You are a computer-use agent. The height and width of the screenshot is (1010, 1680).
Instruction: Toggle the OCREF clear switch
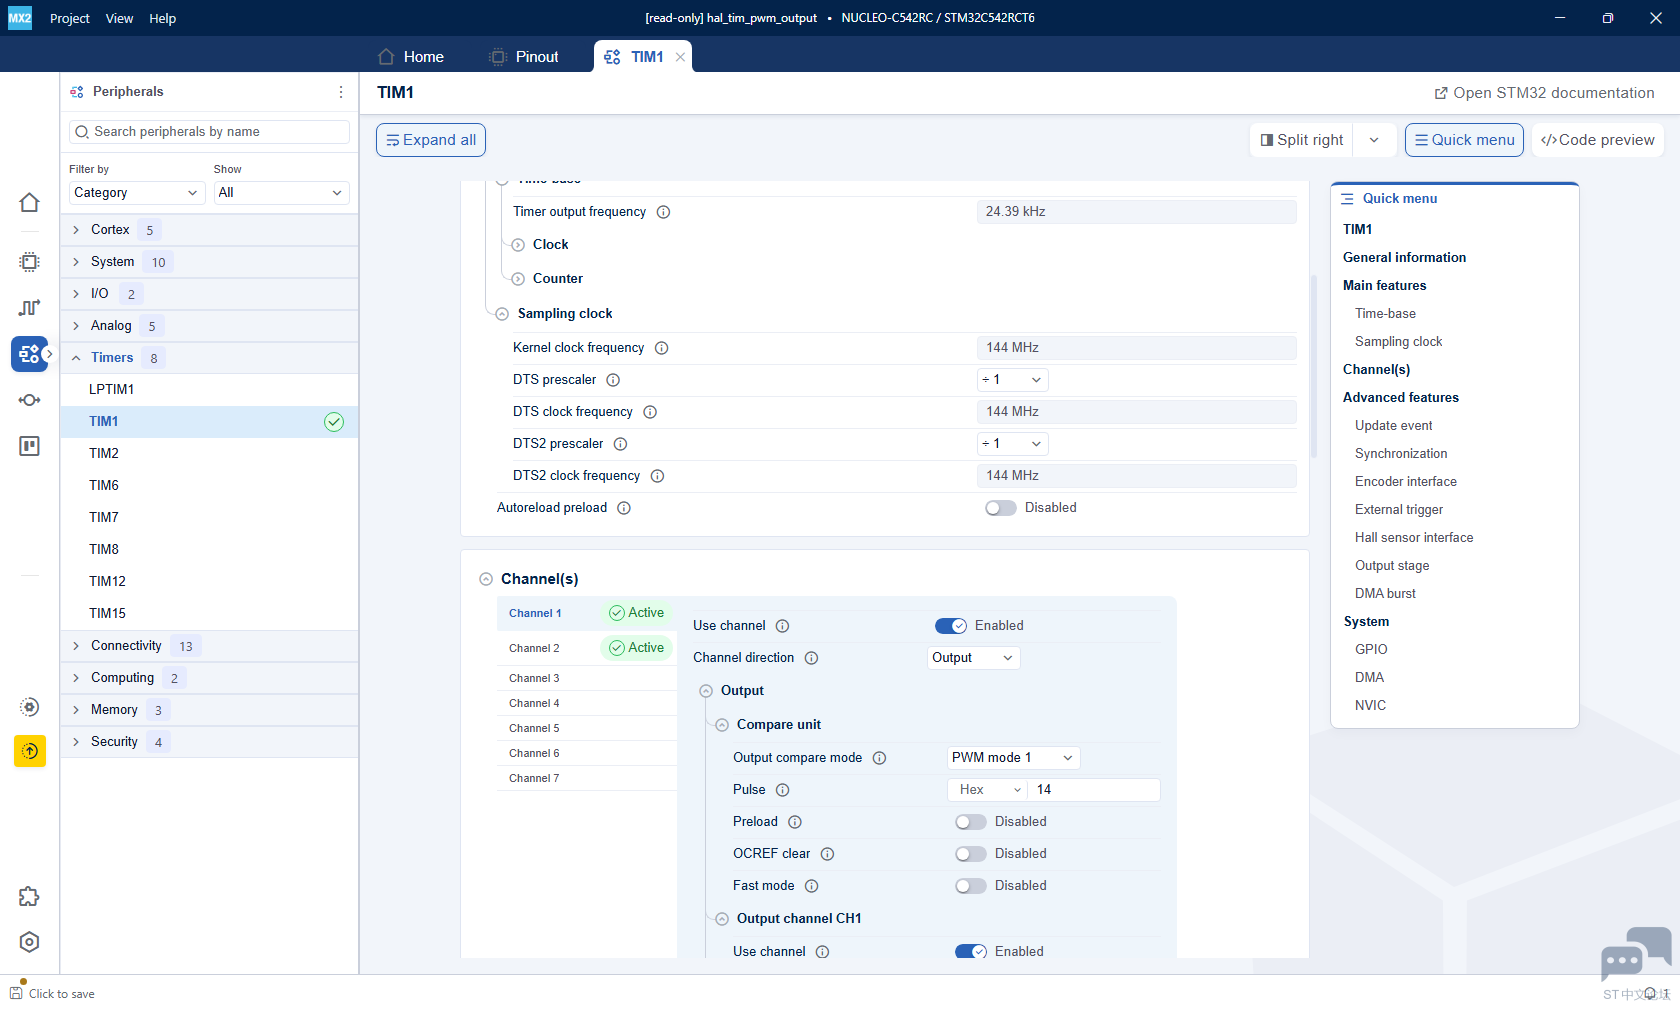(970, 854)
